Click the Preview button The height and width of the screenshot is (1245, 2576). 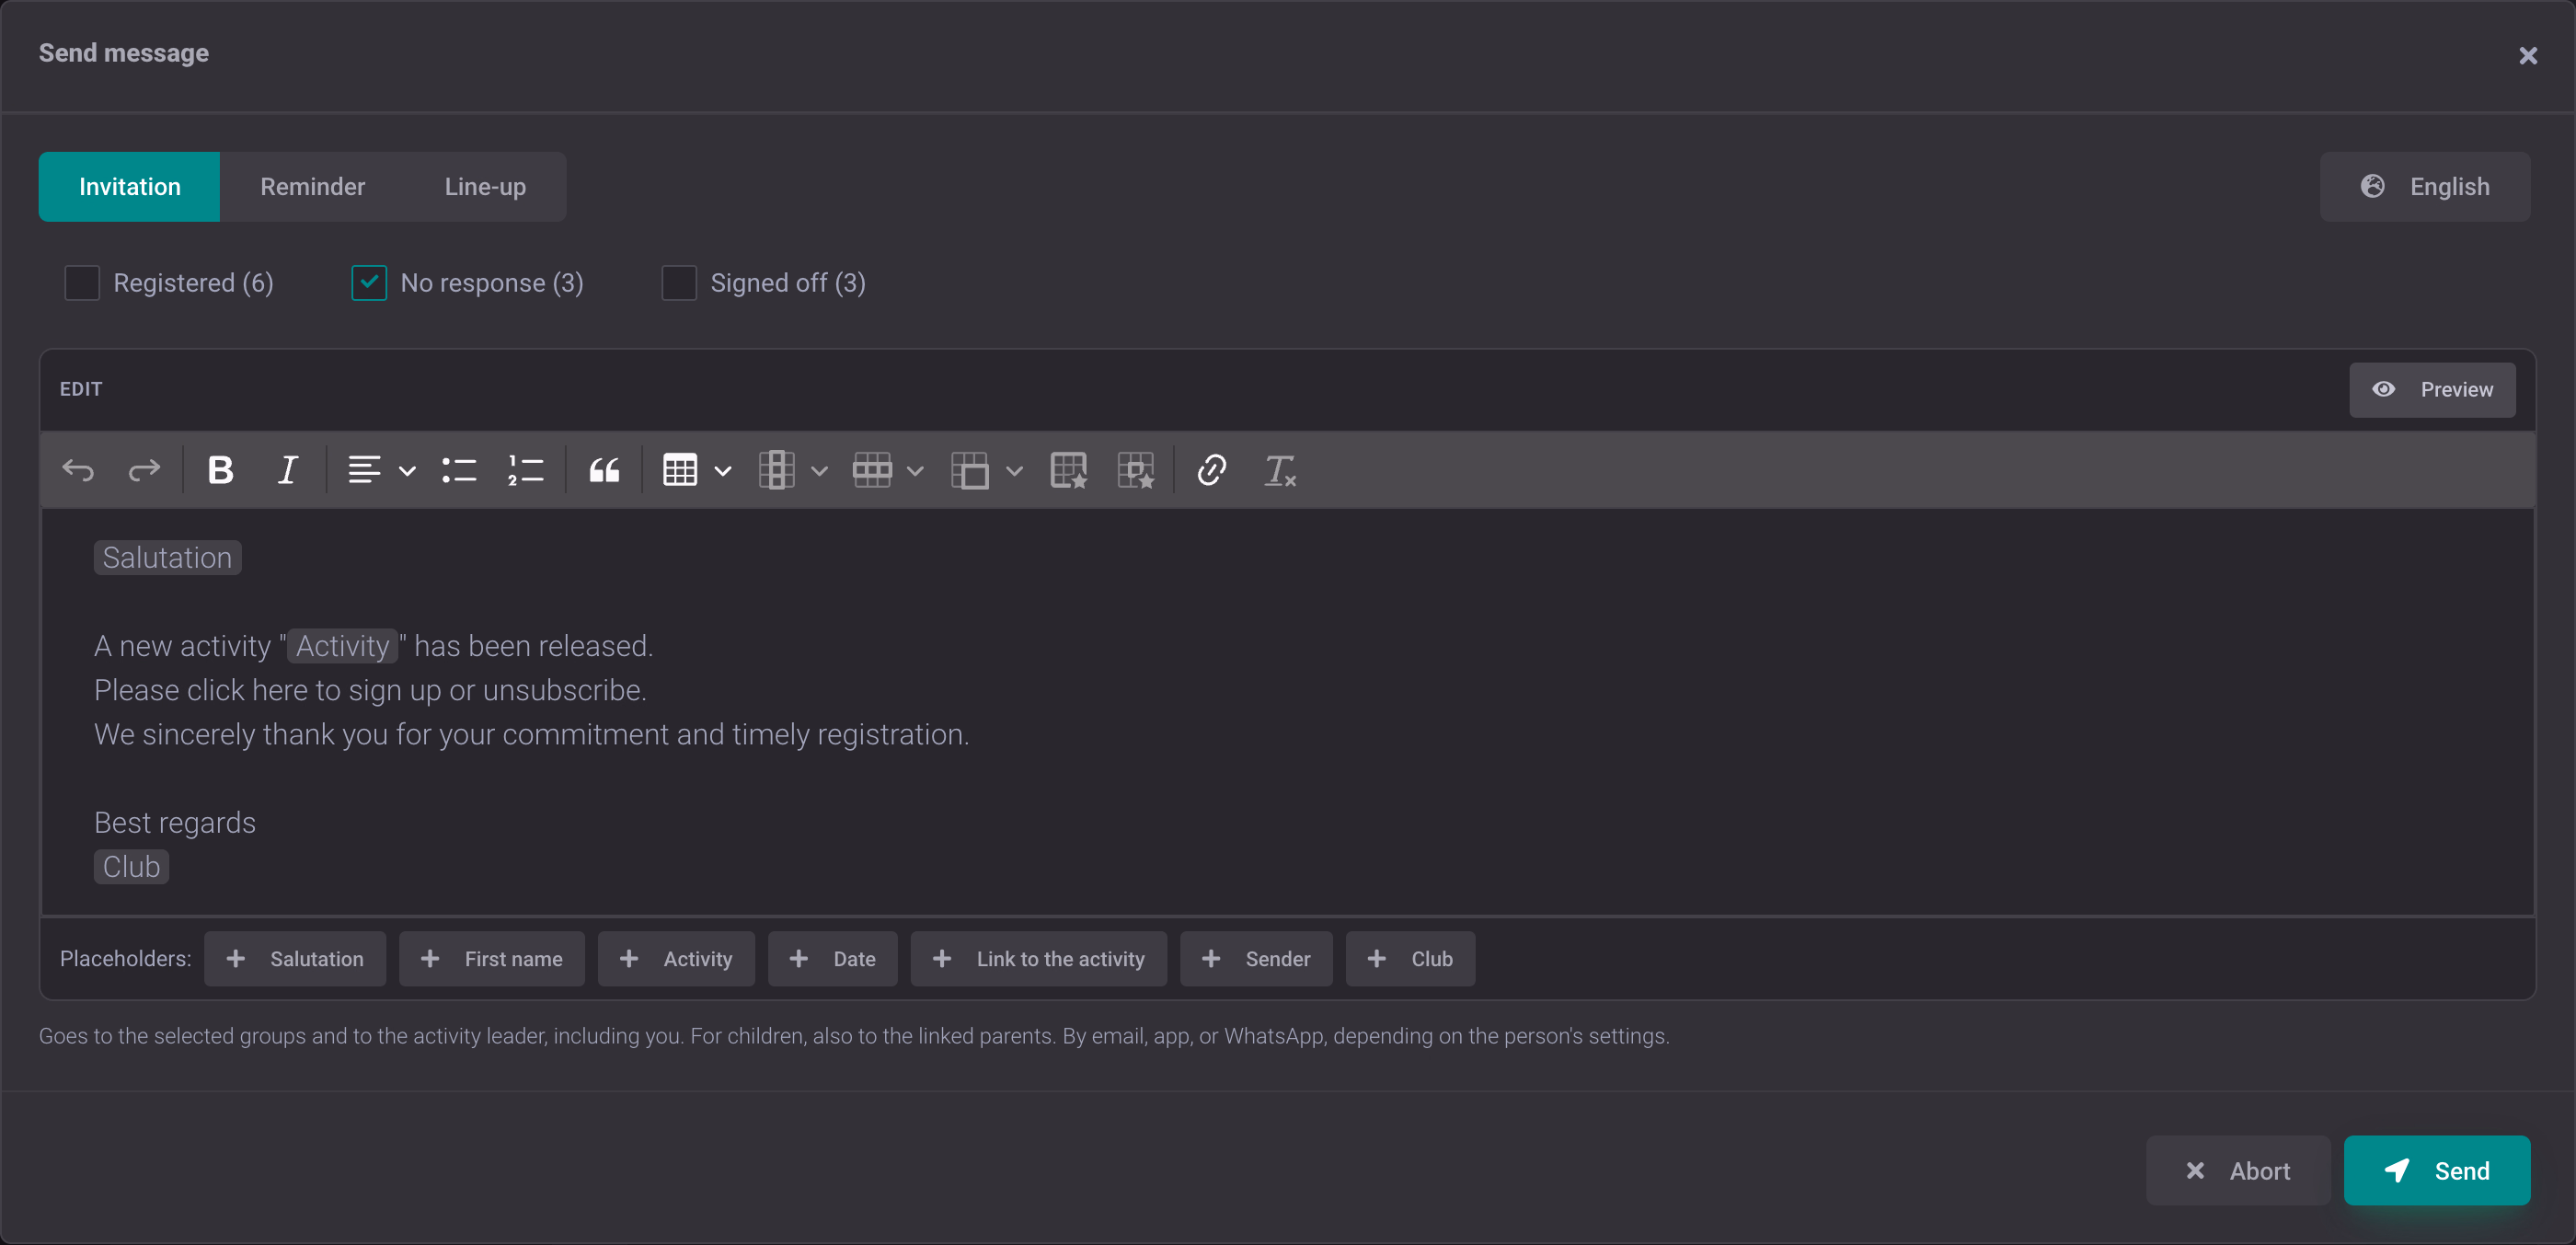(2432, 390)
